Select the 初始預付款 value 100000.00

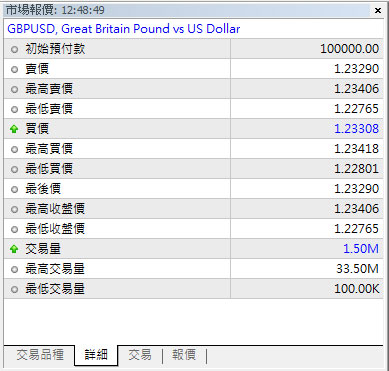point(350,49)
